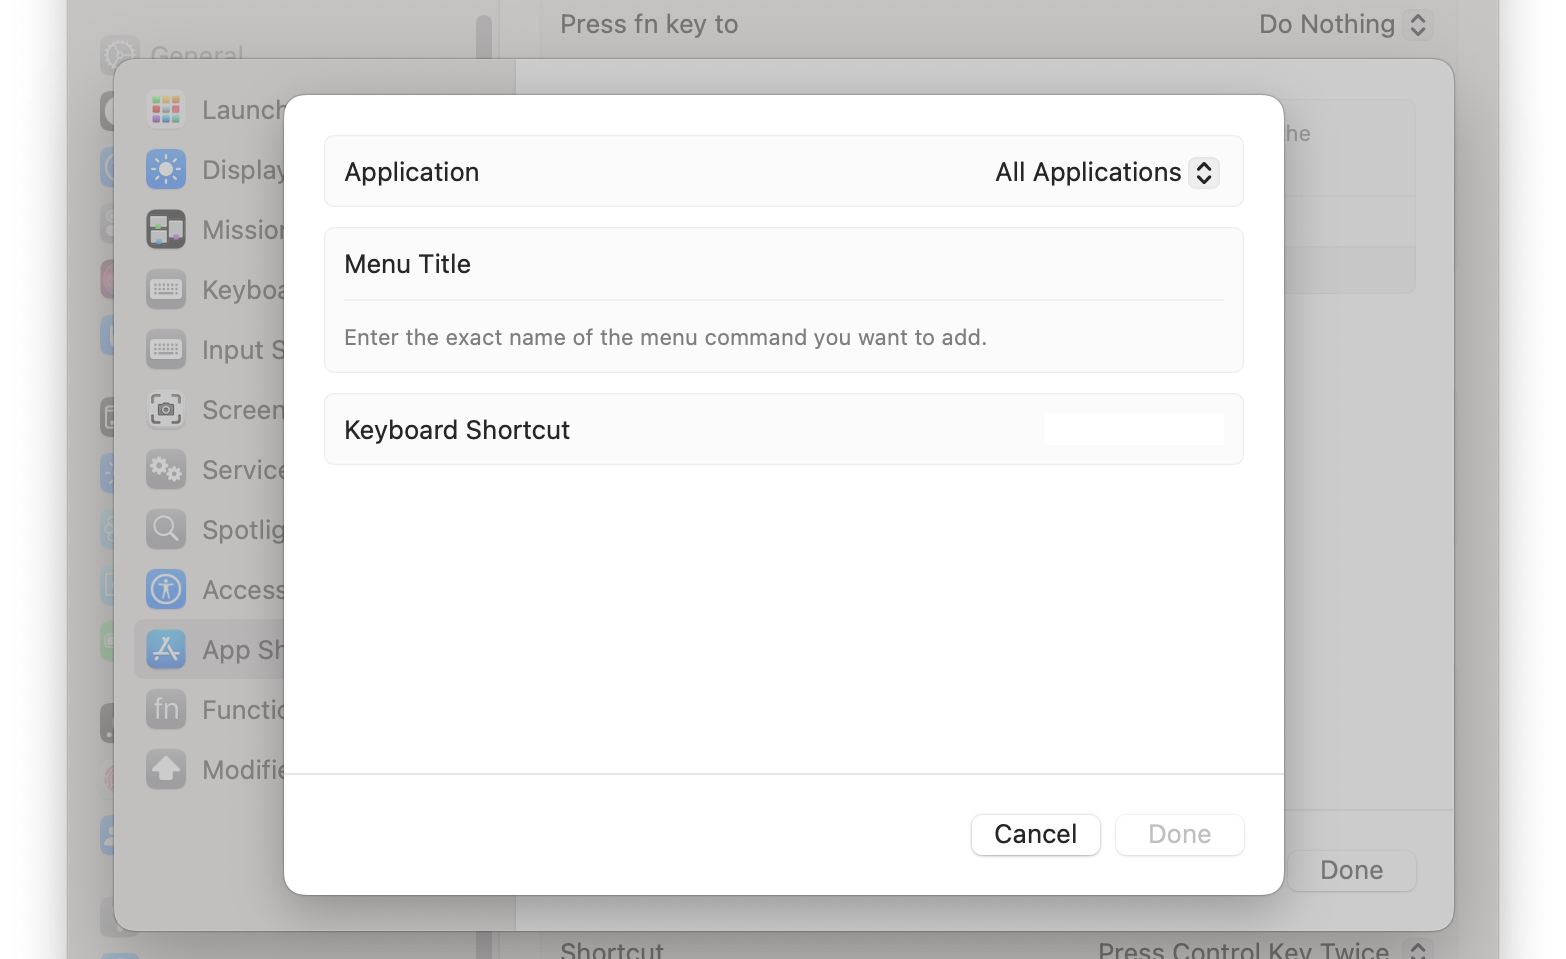1566x959 pixels.
Task: Click the Done button in the shortcut dialog
Action: tap(1179, 835)
